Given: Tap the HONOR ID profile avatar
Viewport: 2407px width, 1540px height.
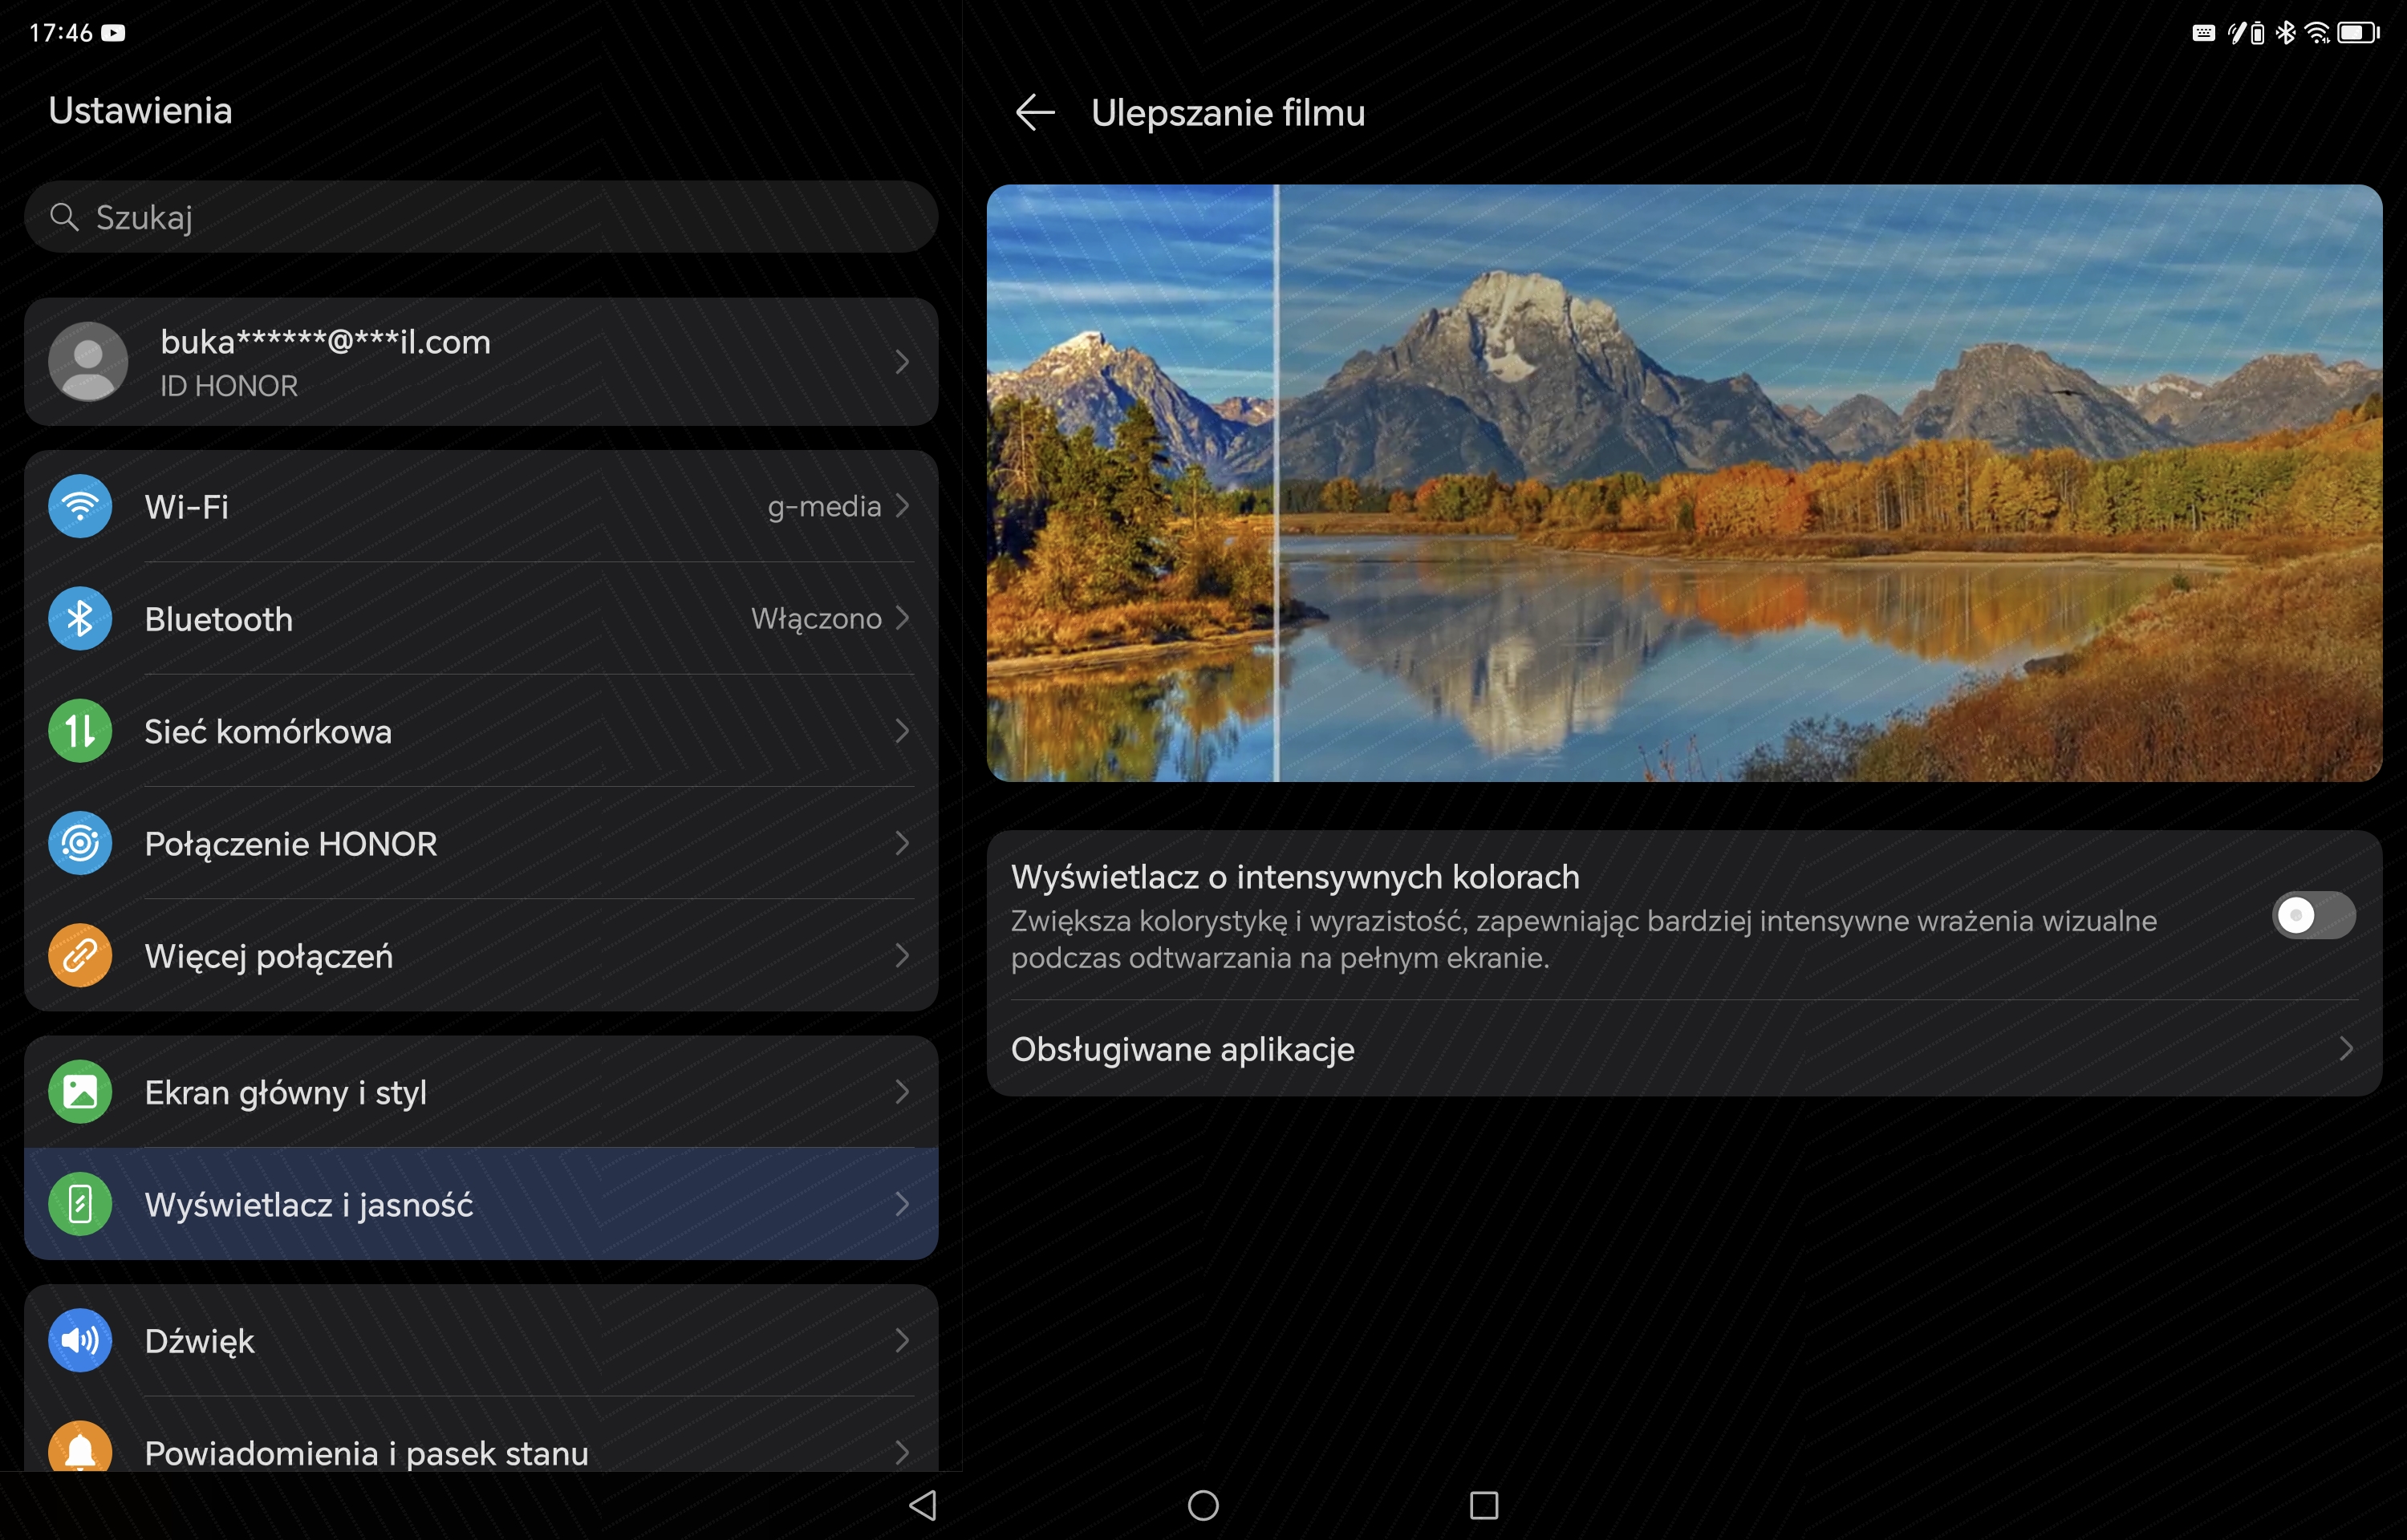Looking at the screenshot, I should [88, 361].
